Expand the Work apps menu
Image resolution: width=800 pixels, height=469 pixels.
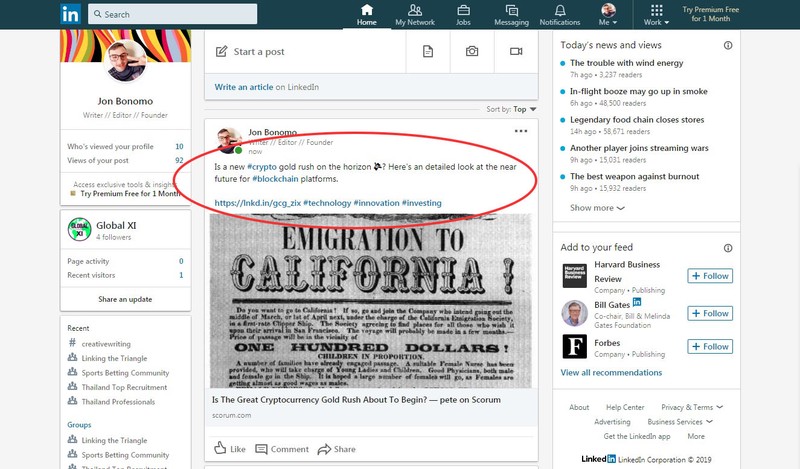[656, 15]
